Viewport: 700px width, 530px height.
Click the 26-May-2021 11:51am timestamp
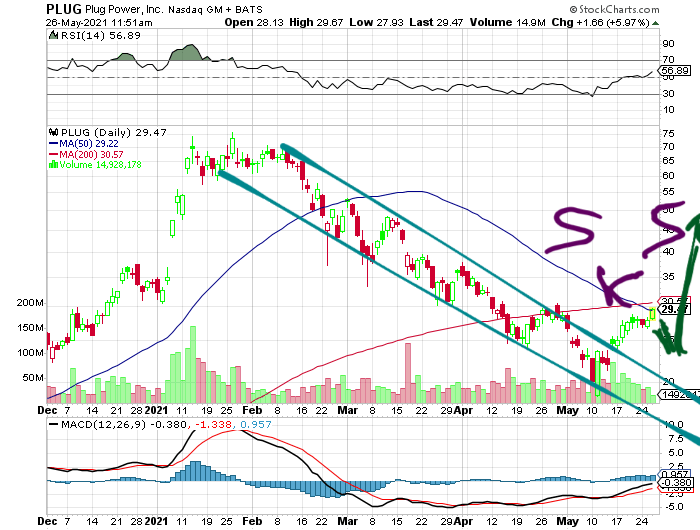[x=99, y=23]
